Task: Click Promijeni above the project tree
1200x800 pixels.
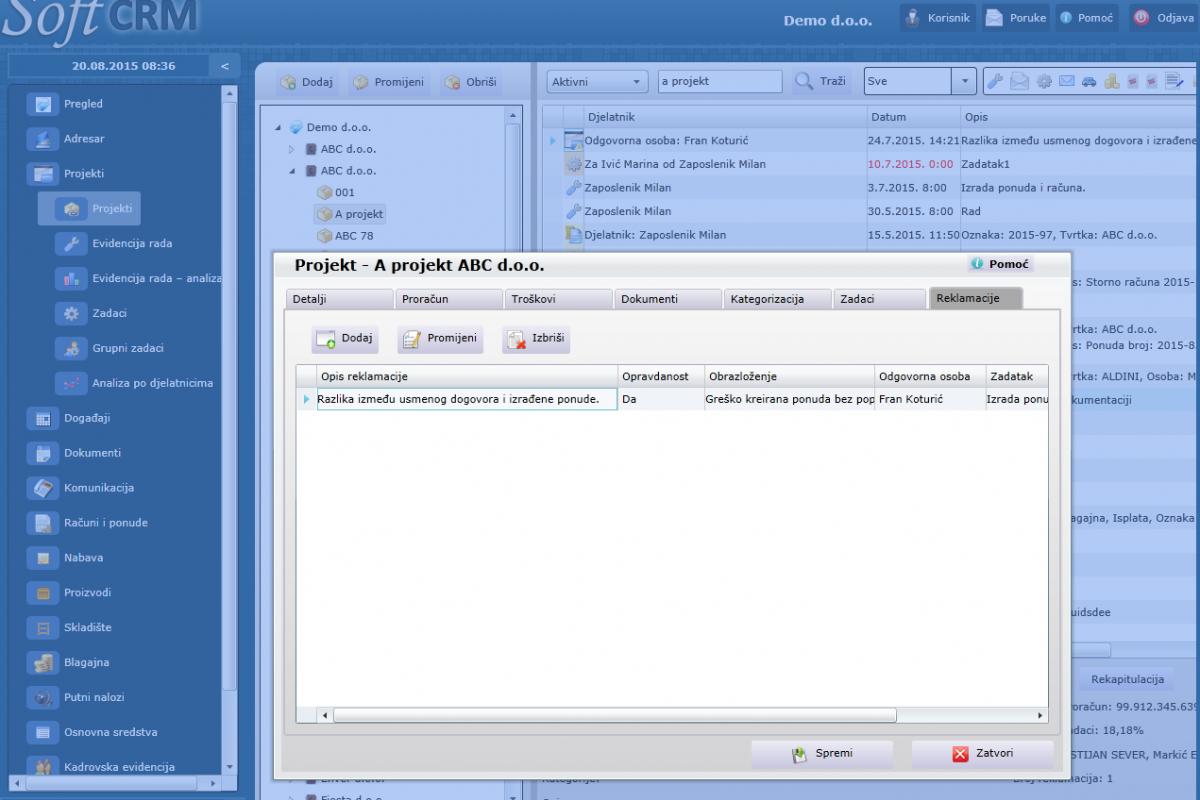Action: 388,82
